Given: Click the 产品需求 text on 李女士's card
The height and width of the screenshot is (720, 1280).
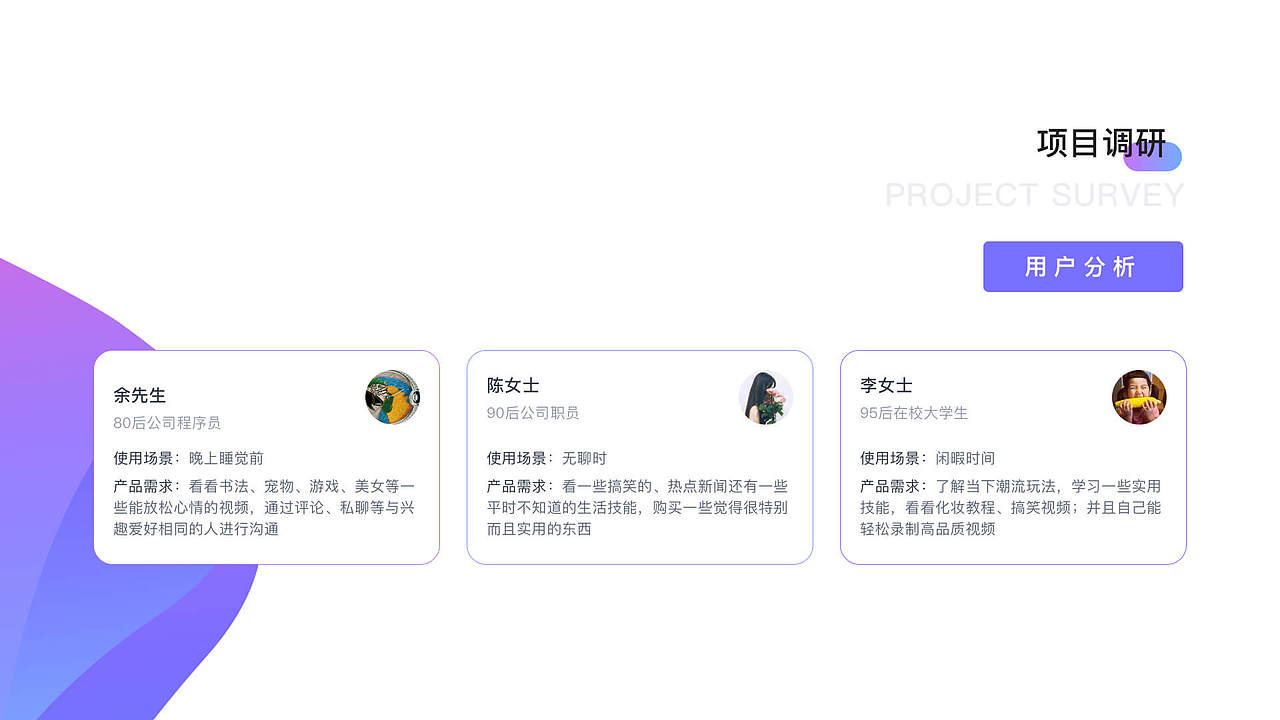Looking at the screenshot, I should click(x=888, y=486).
